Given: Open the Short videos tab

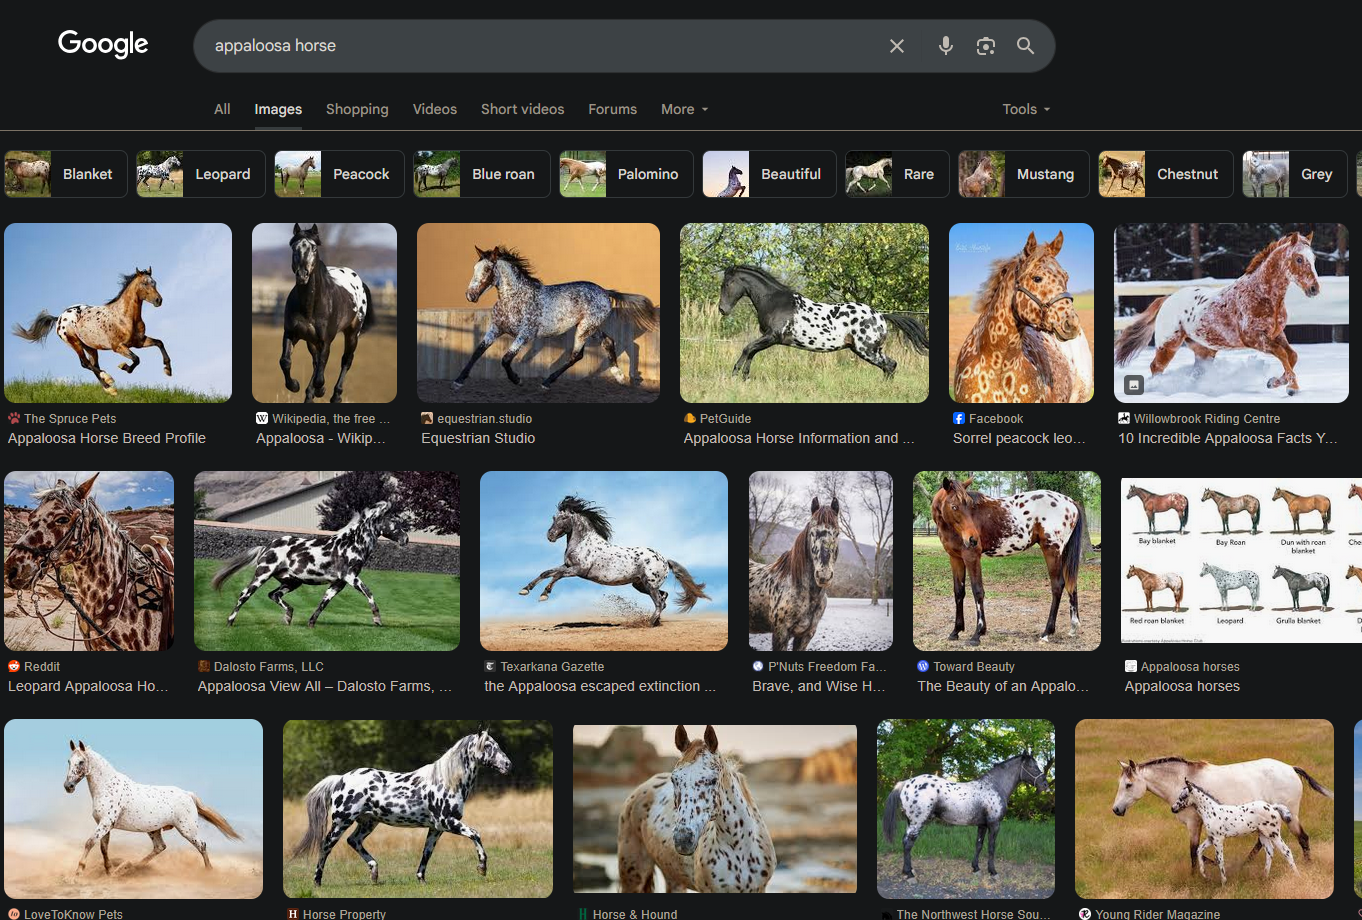Looking at the screenshot, I should click(x=522, y=109).
